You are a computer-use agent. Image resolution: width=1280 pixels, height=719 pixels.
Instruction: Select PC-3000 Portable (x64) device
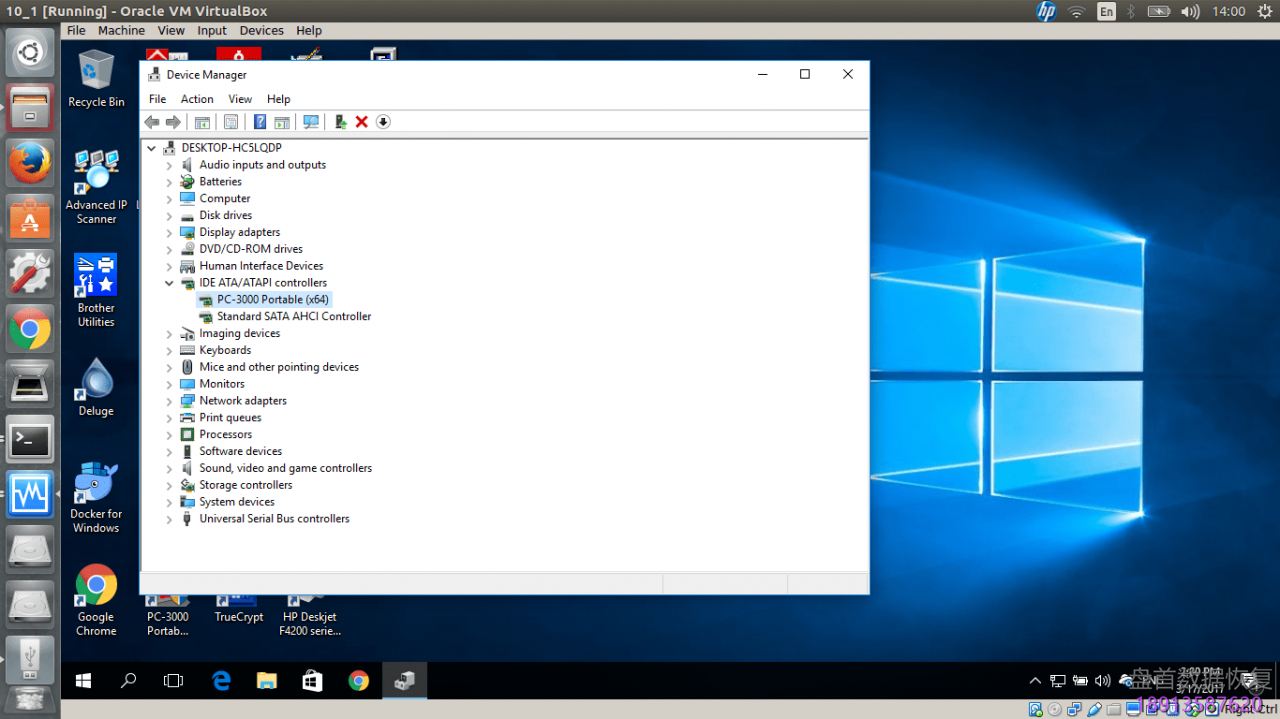point(272,299)
